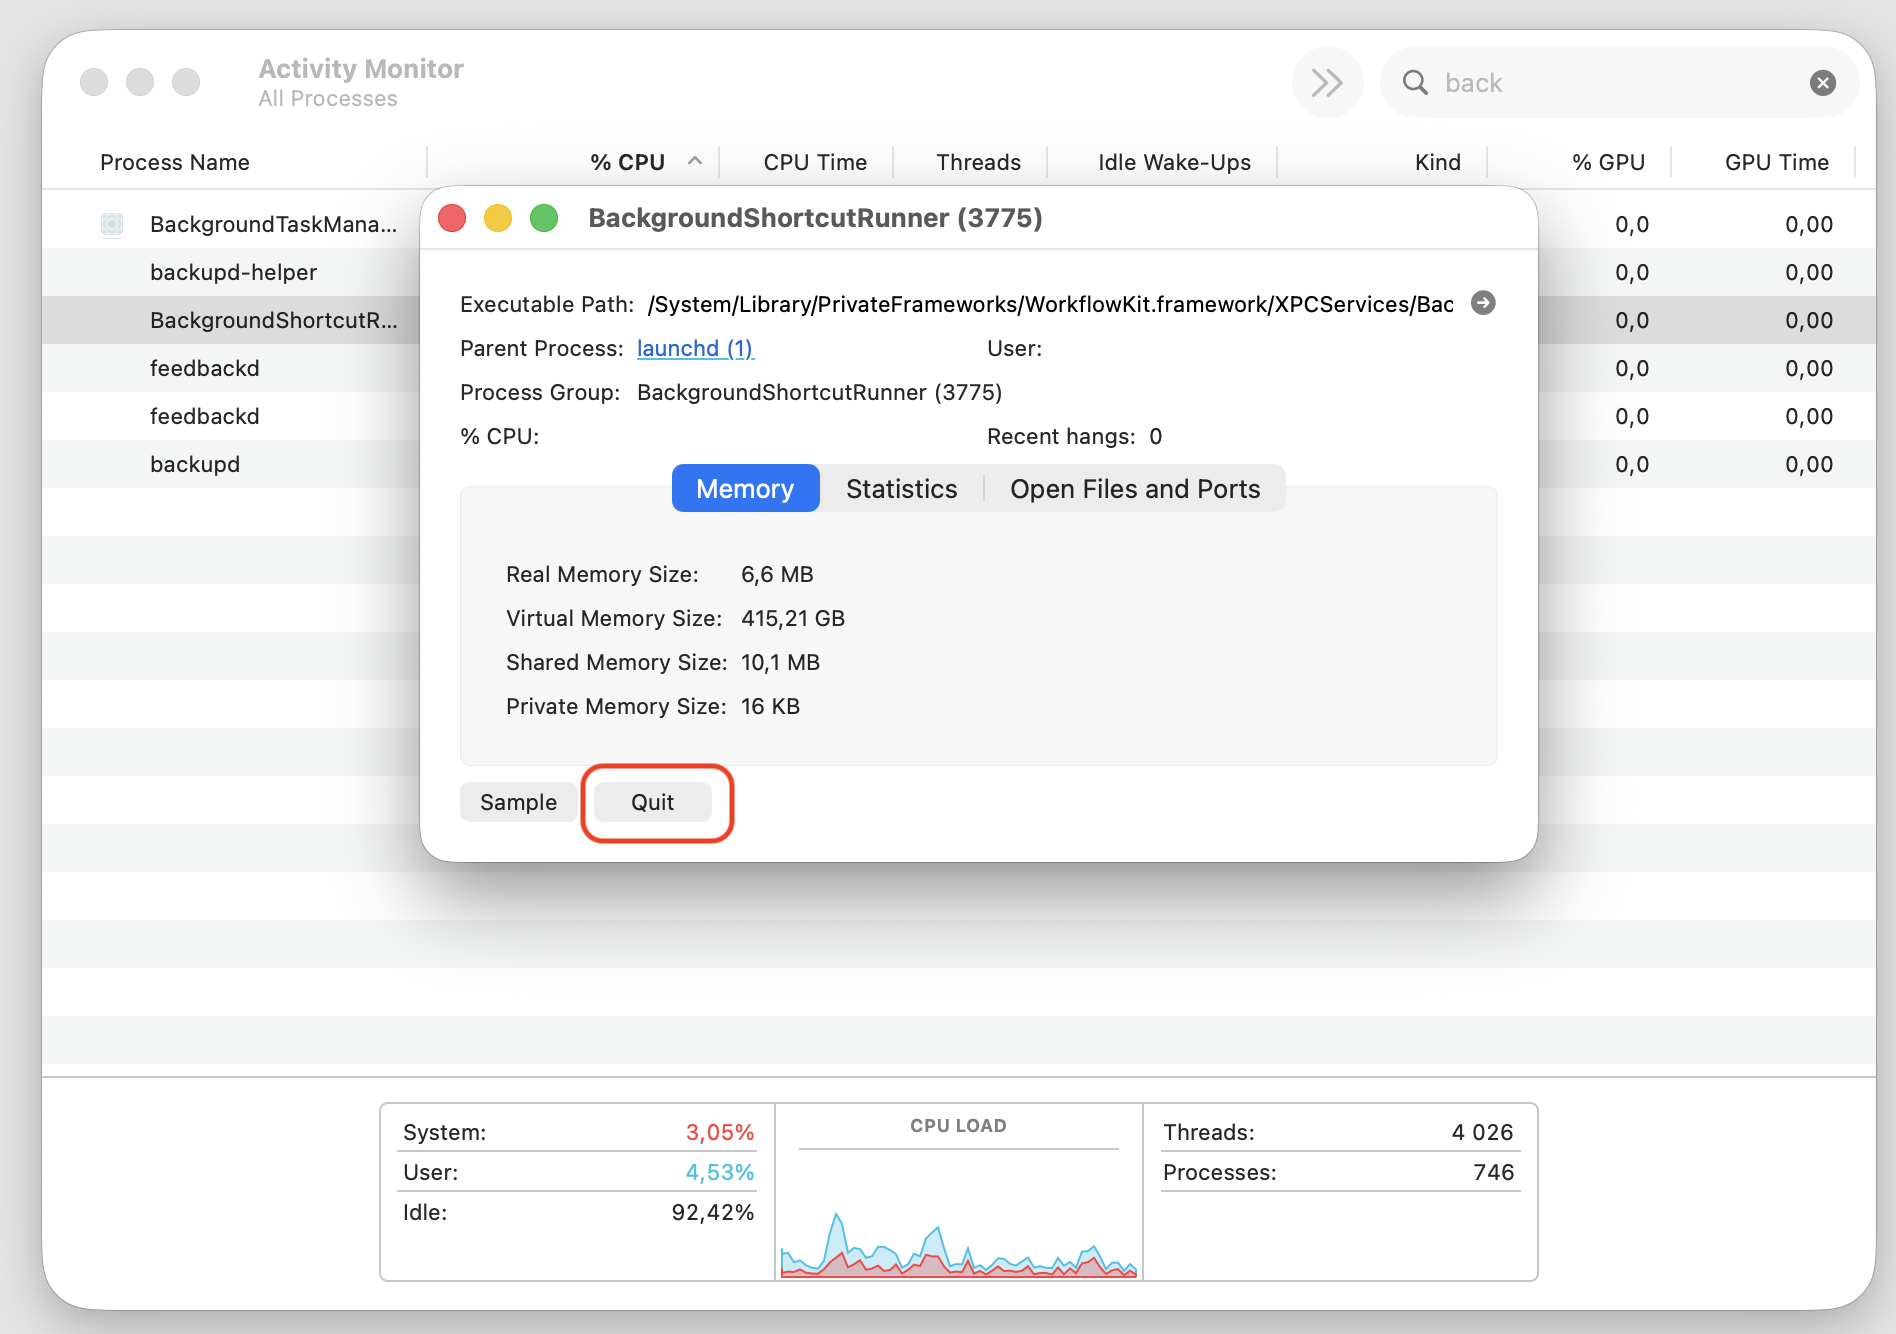Toggle the % CPU sort direction arrow
The width and height of the screenshot is (1896, 1334).
[x=695, y=161]
